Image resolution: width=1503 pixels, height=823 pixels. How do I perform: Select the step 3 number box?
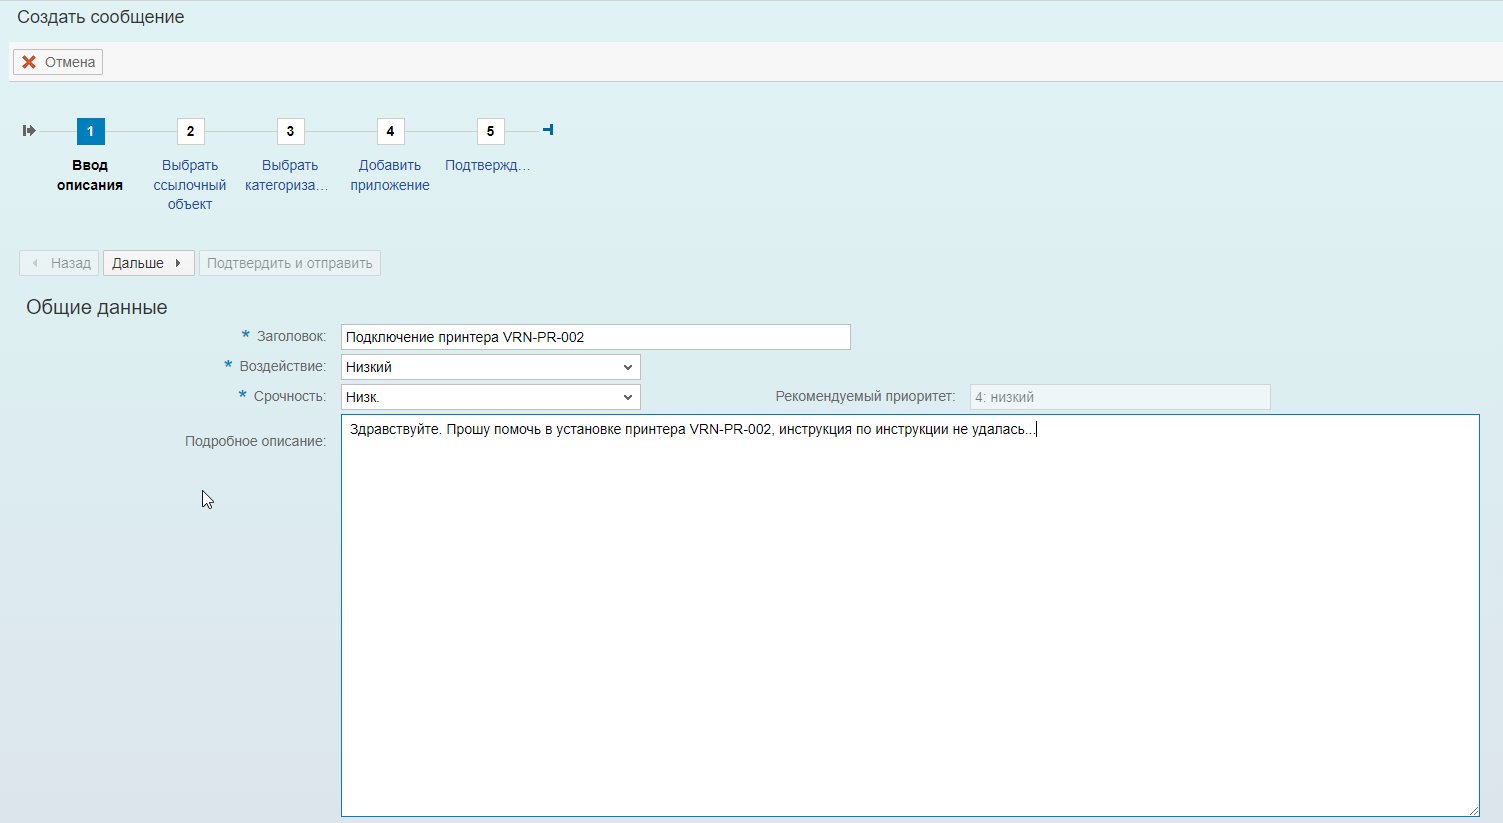[290, 131]
